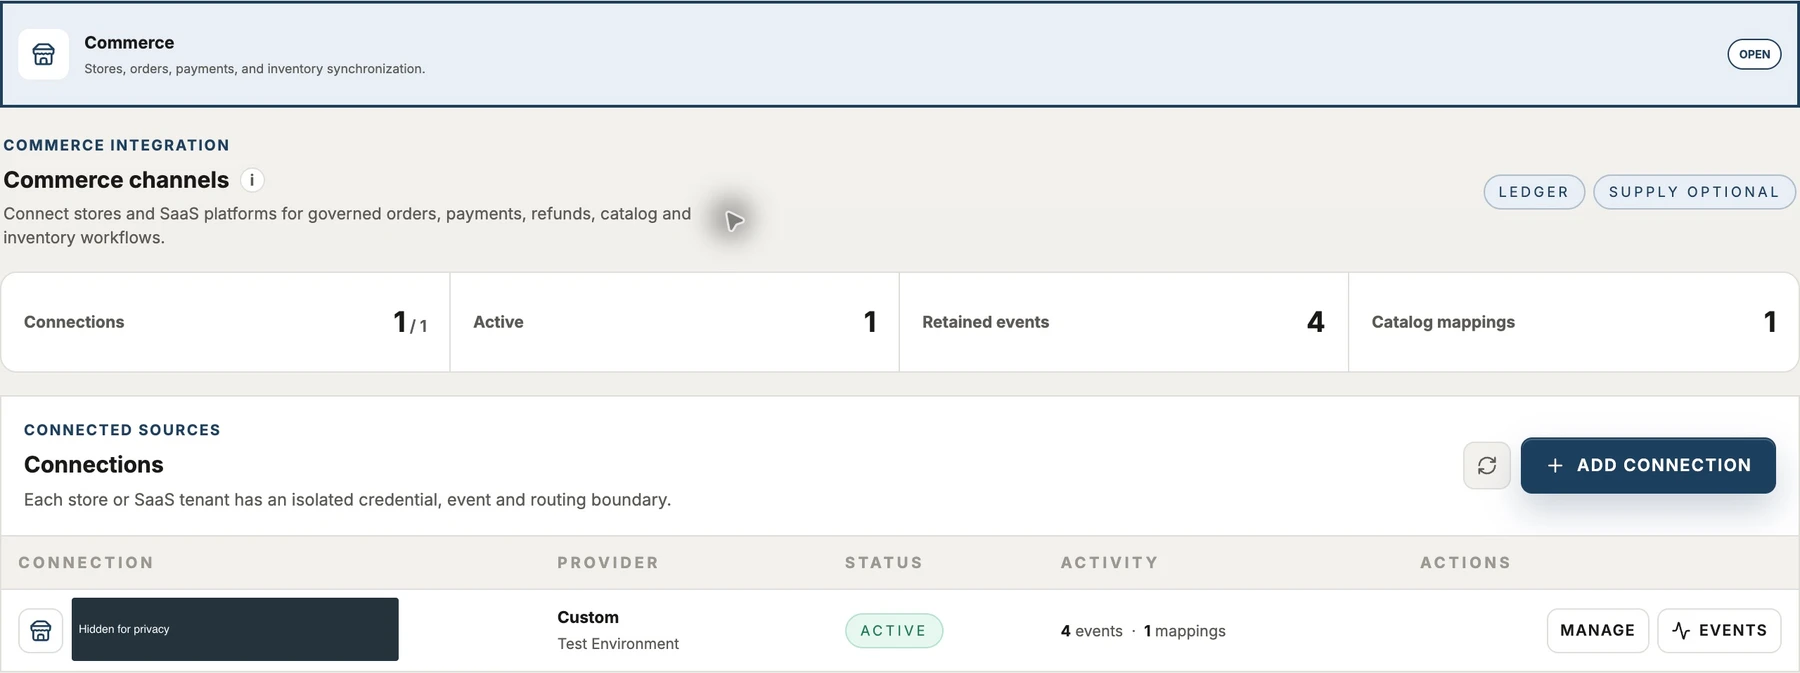This screenshot has width=1800, height=673.
Task: Click the Connections summary card
Action: [x=226, y=322]
